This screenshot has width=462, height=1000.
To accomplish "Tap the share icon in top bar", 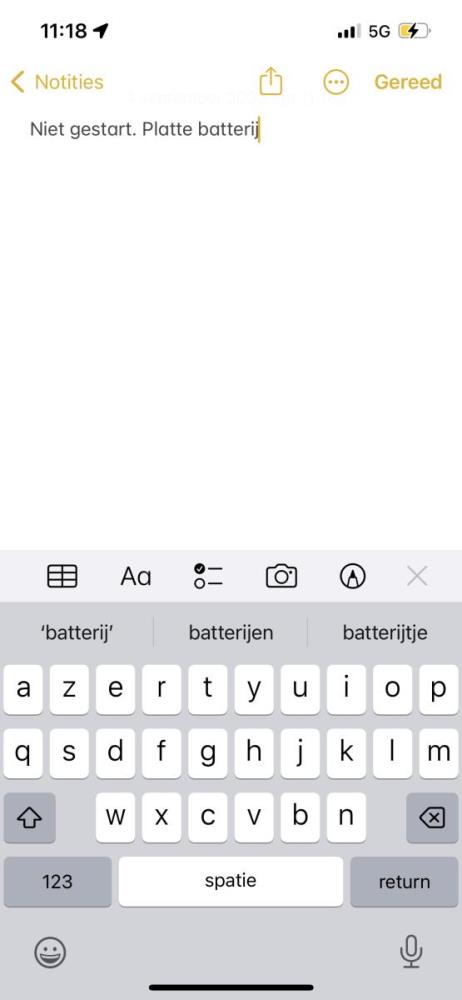I will pyautogui.click(x=271, y=82).
